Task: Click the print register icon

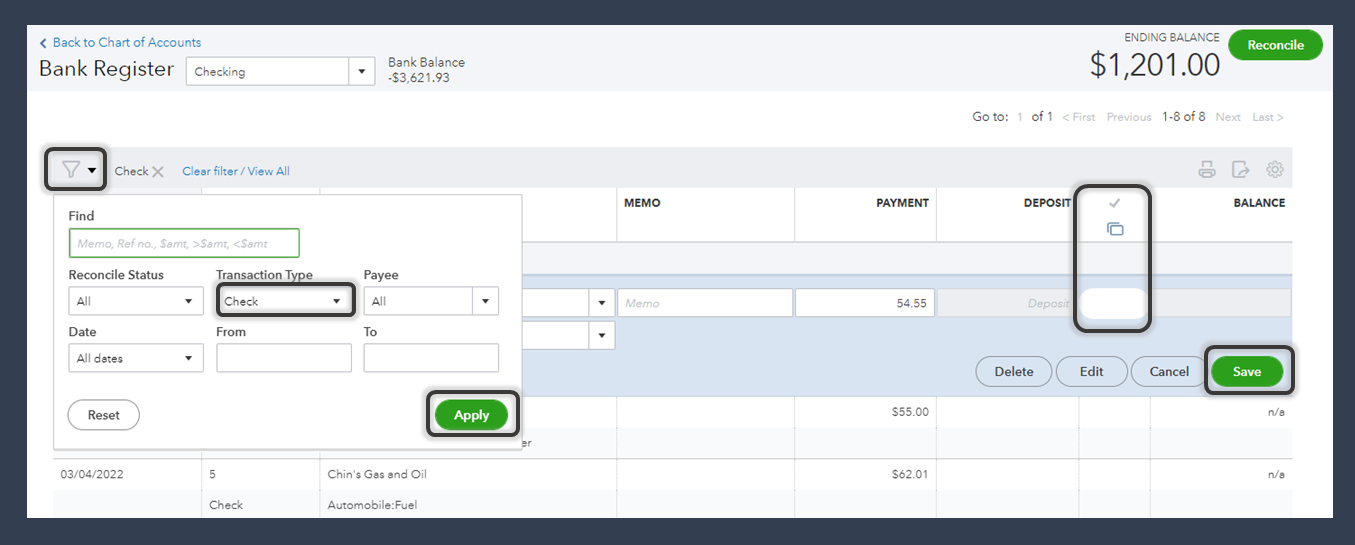Action: (x=1207, y=170)
